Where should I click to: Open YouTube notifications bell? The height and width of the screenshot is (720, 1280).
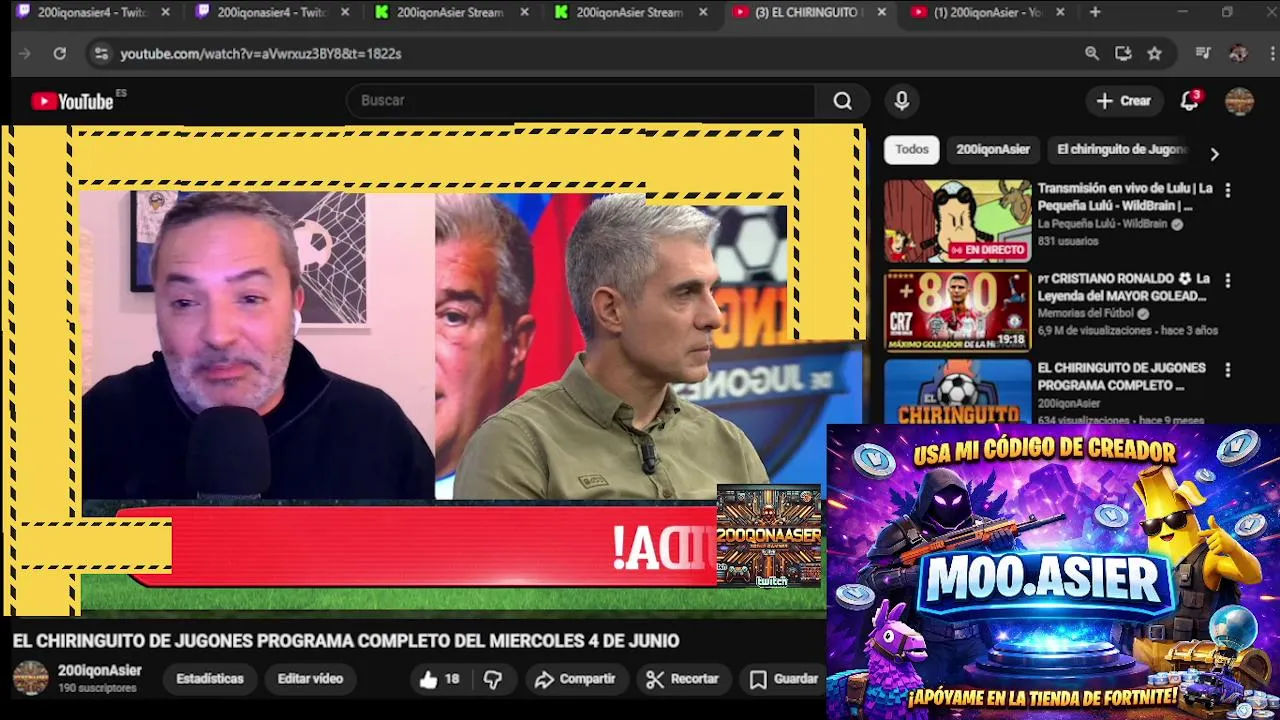(x=1189, y=101)
